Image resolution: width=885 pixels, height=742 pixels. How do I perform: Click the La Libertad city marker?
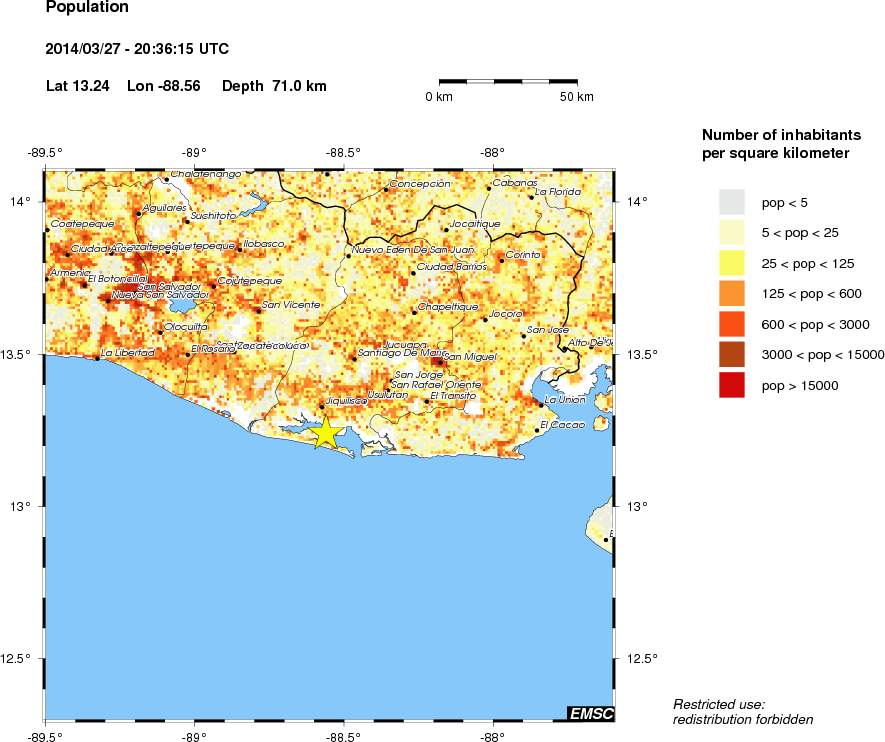97,357
